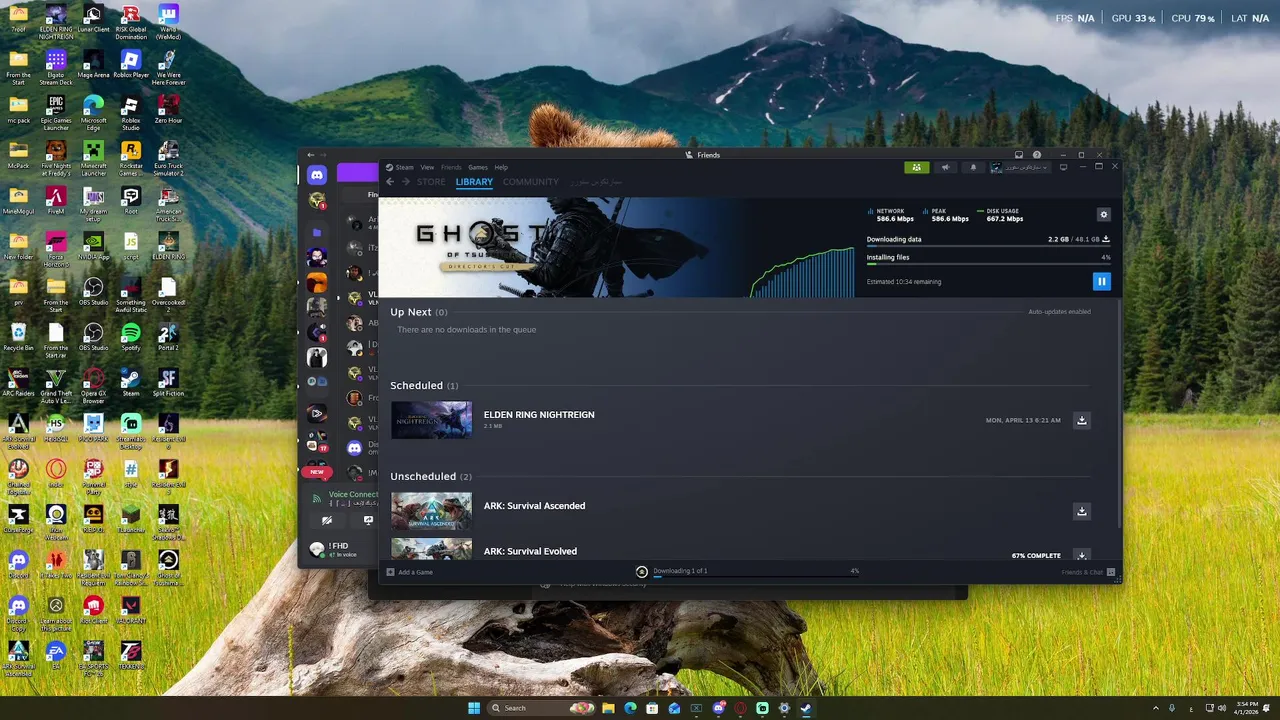
Task: Open Discord home icon in Discord window
Action: [x=317, y=175]
